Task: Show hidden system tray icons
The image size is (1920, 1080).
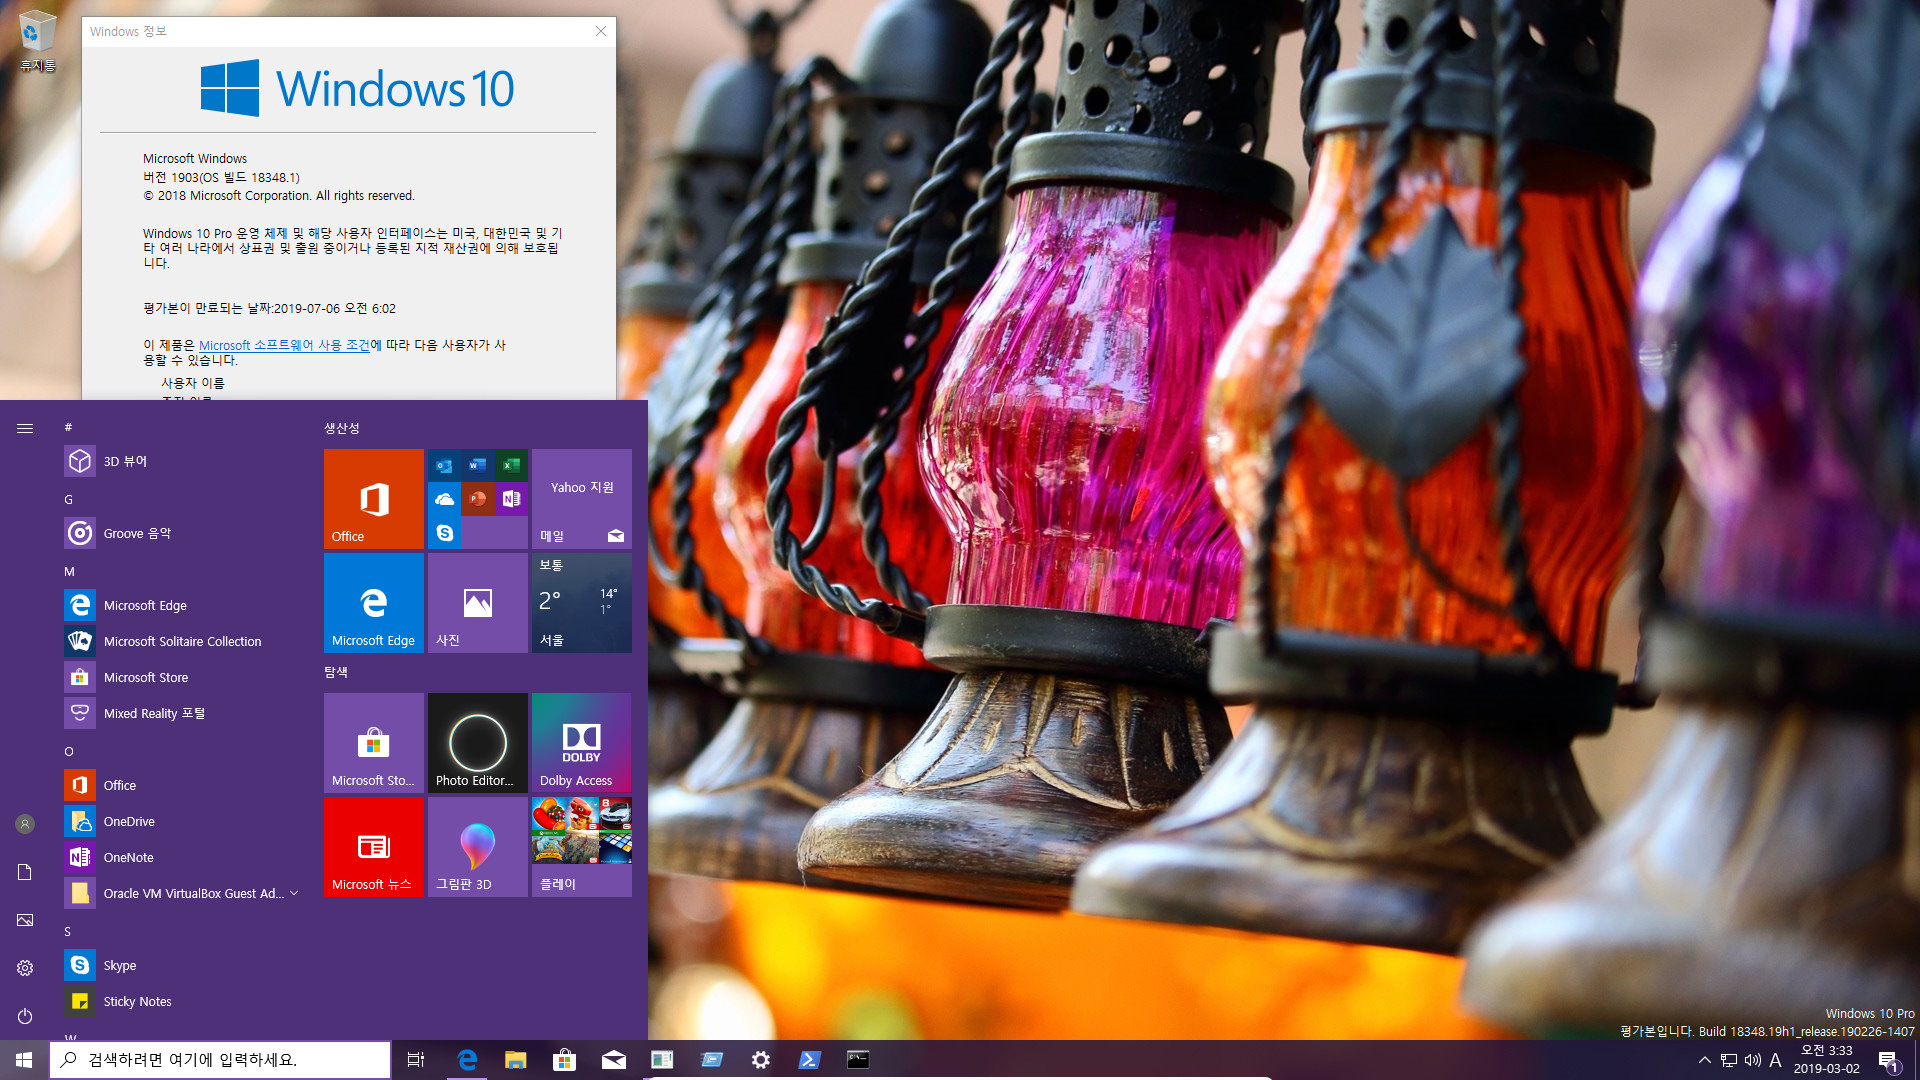Action: click(x=1705, y=1060)
